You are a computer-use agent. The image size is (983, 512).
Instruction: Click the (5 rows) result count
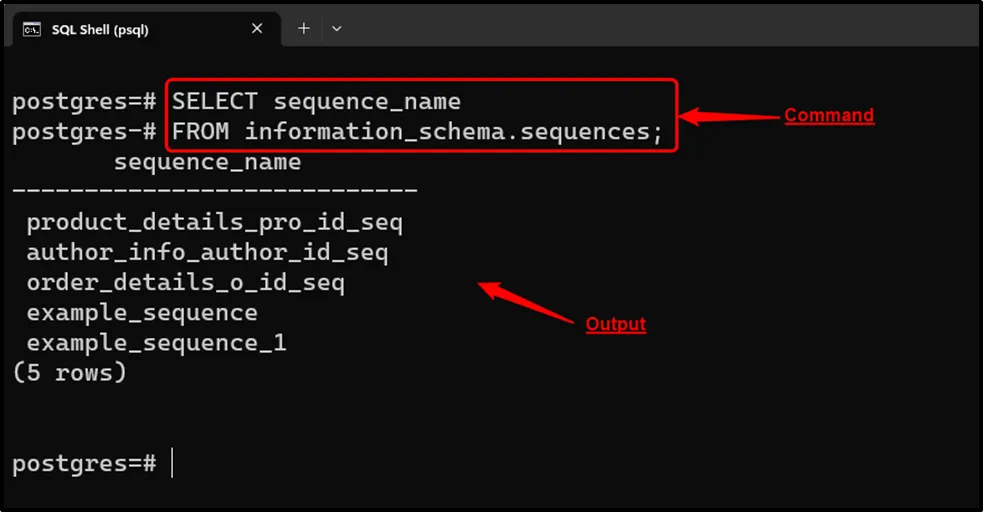[x=69, y=373]
